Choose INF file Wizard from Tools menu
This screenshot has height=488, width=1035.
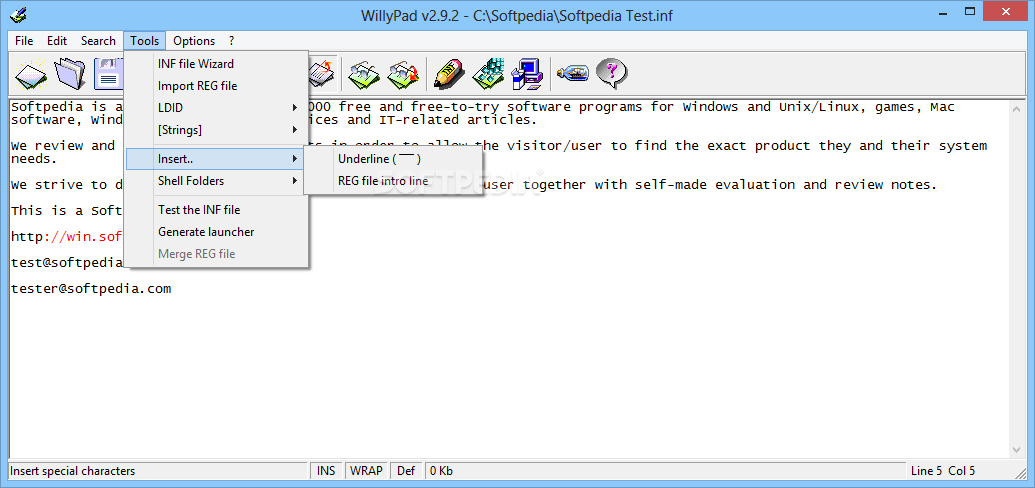coord(217,64)
